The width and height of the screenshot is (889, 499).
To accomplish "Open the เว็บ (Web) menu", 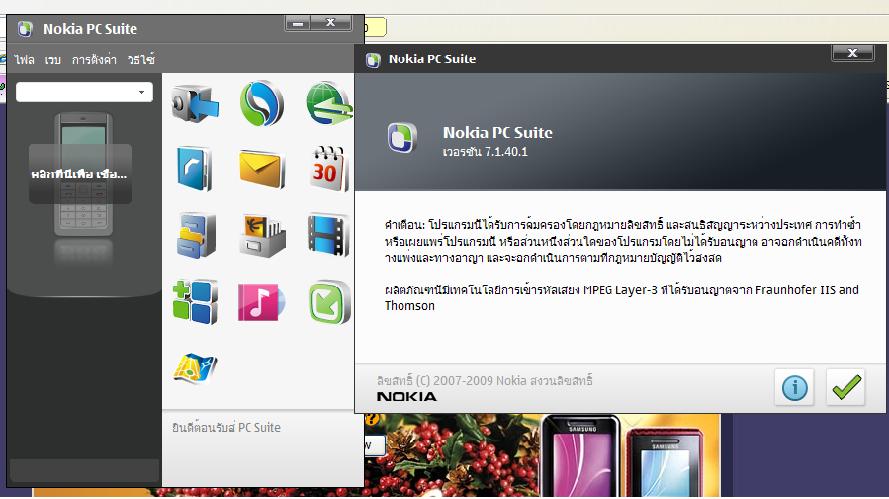I will pyautogui.click(x=53, y=60).
